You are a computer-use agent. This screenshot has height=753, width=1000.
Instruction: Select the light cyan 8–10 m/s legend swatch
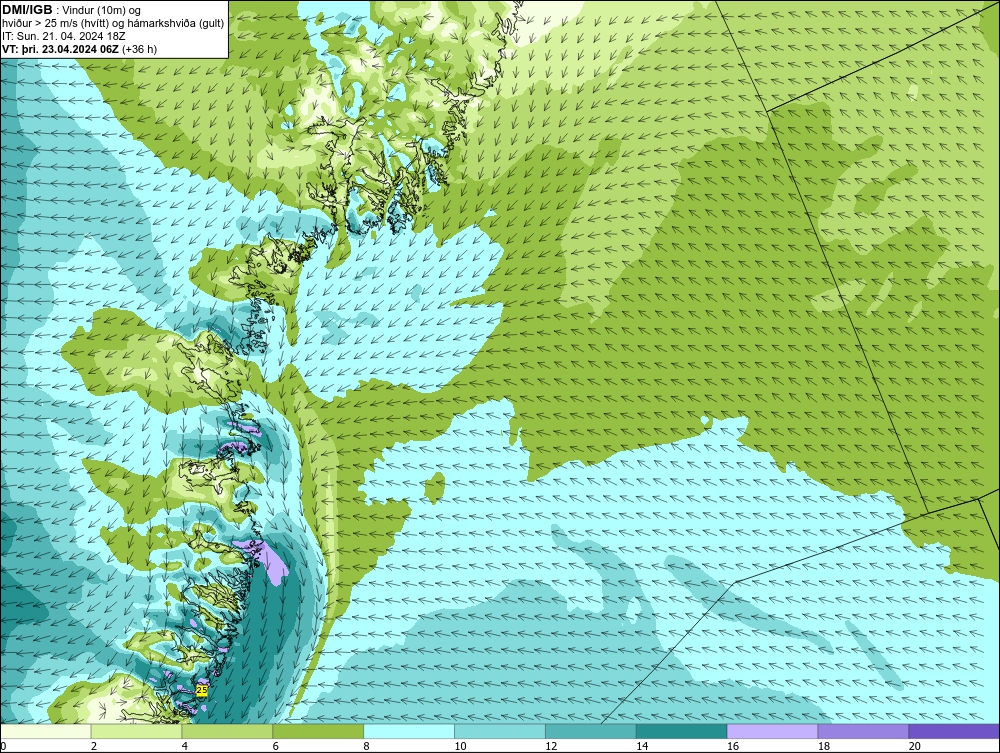click(x=409, y=731)
